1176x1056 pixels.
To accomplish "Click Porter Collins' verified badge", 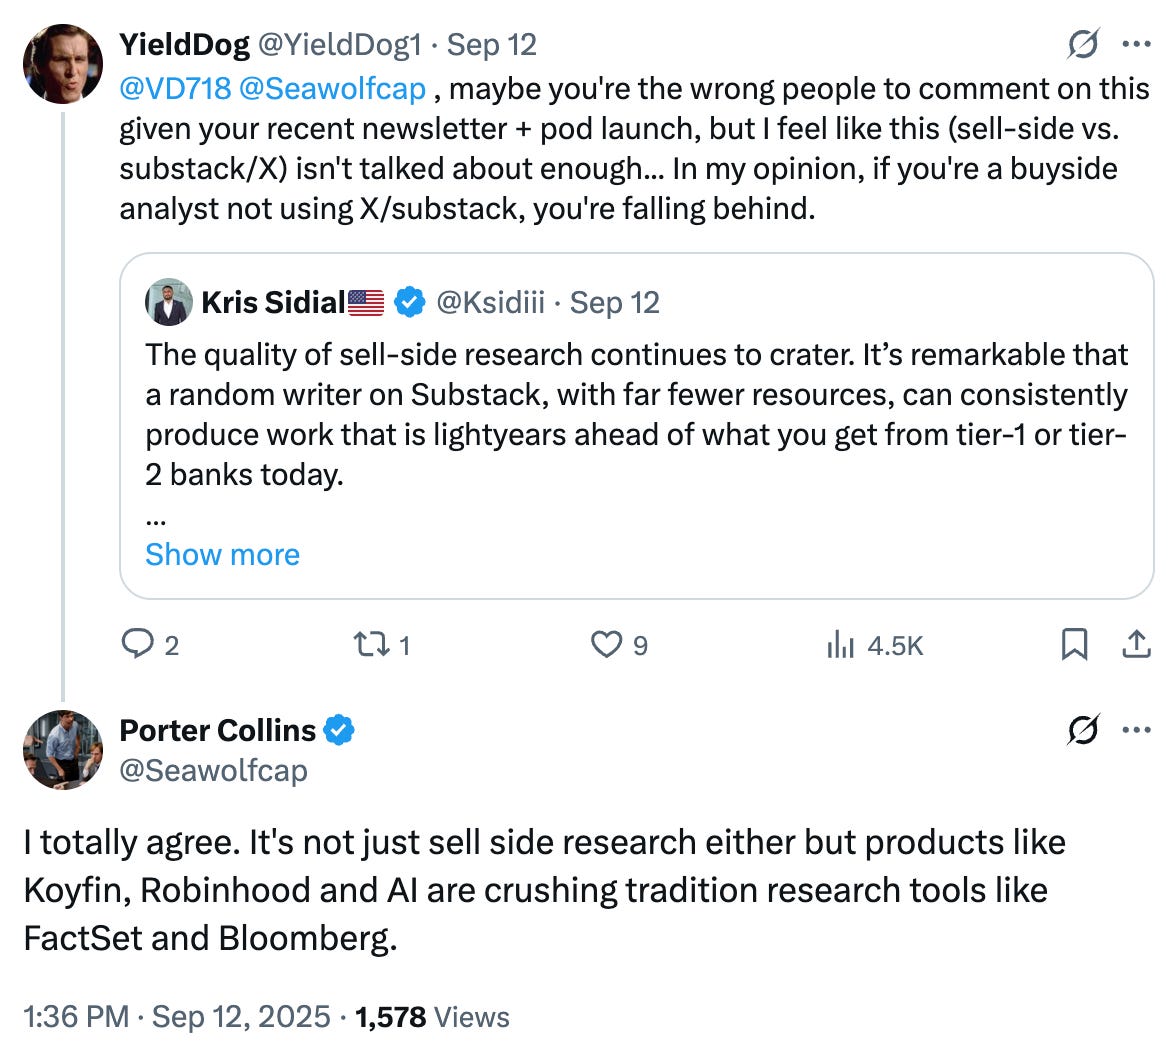I will [340, 731].
